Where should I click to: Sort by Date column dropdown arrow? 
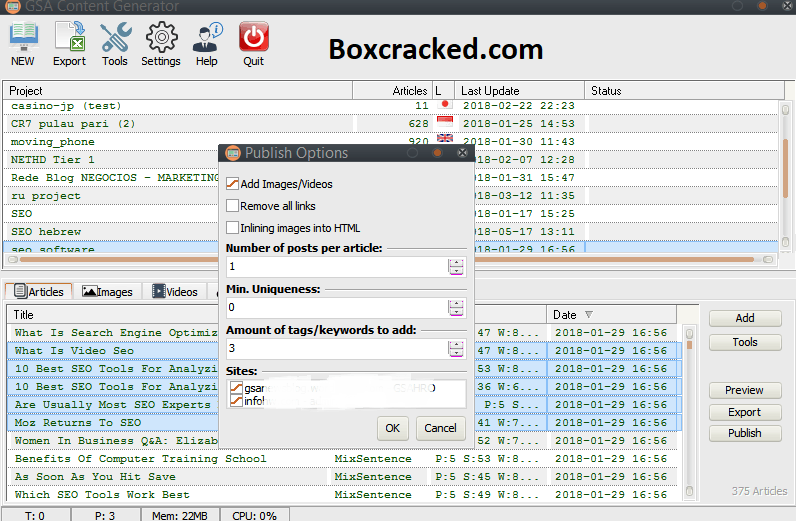(x=589, y=315)
